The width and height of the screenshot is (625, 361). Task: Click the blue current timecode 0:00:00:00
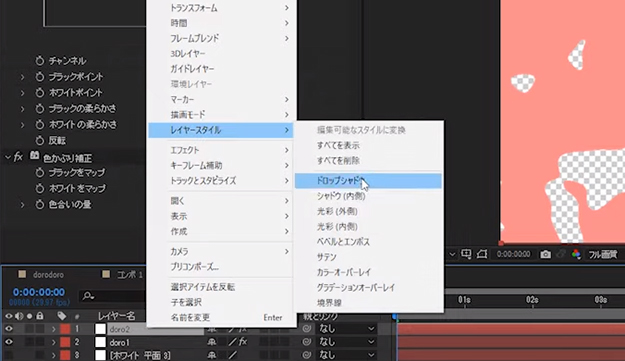point(39,292)
